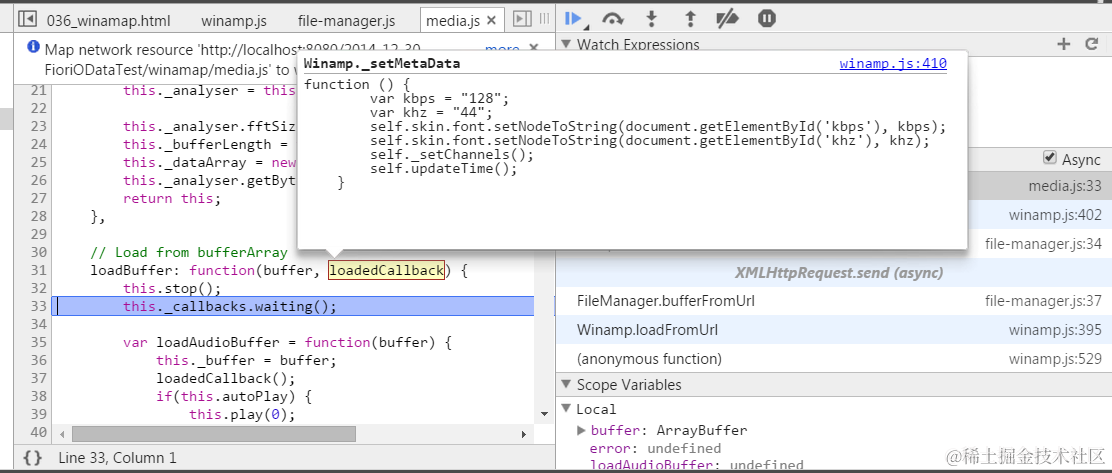Click the 'this.stop();' code line
Image resolution: width=1112 pixels, height=473 pixels.
(x=172, y=289)
